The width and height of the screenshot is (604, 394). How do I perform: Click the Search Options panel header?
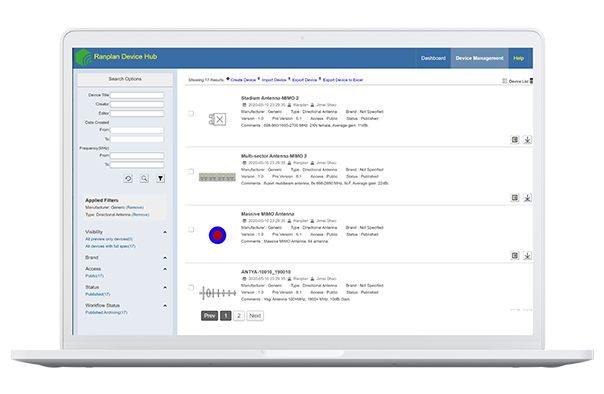pyautogui.click(x=125, y=79)
